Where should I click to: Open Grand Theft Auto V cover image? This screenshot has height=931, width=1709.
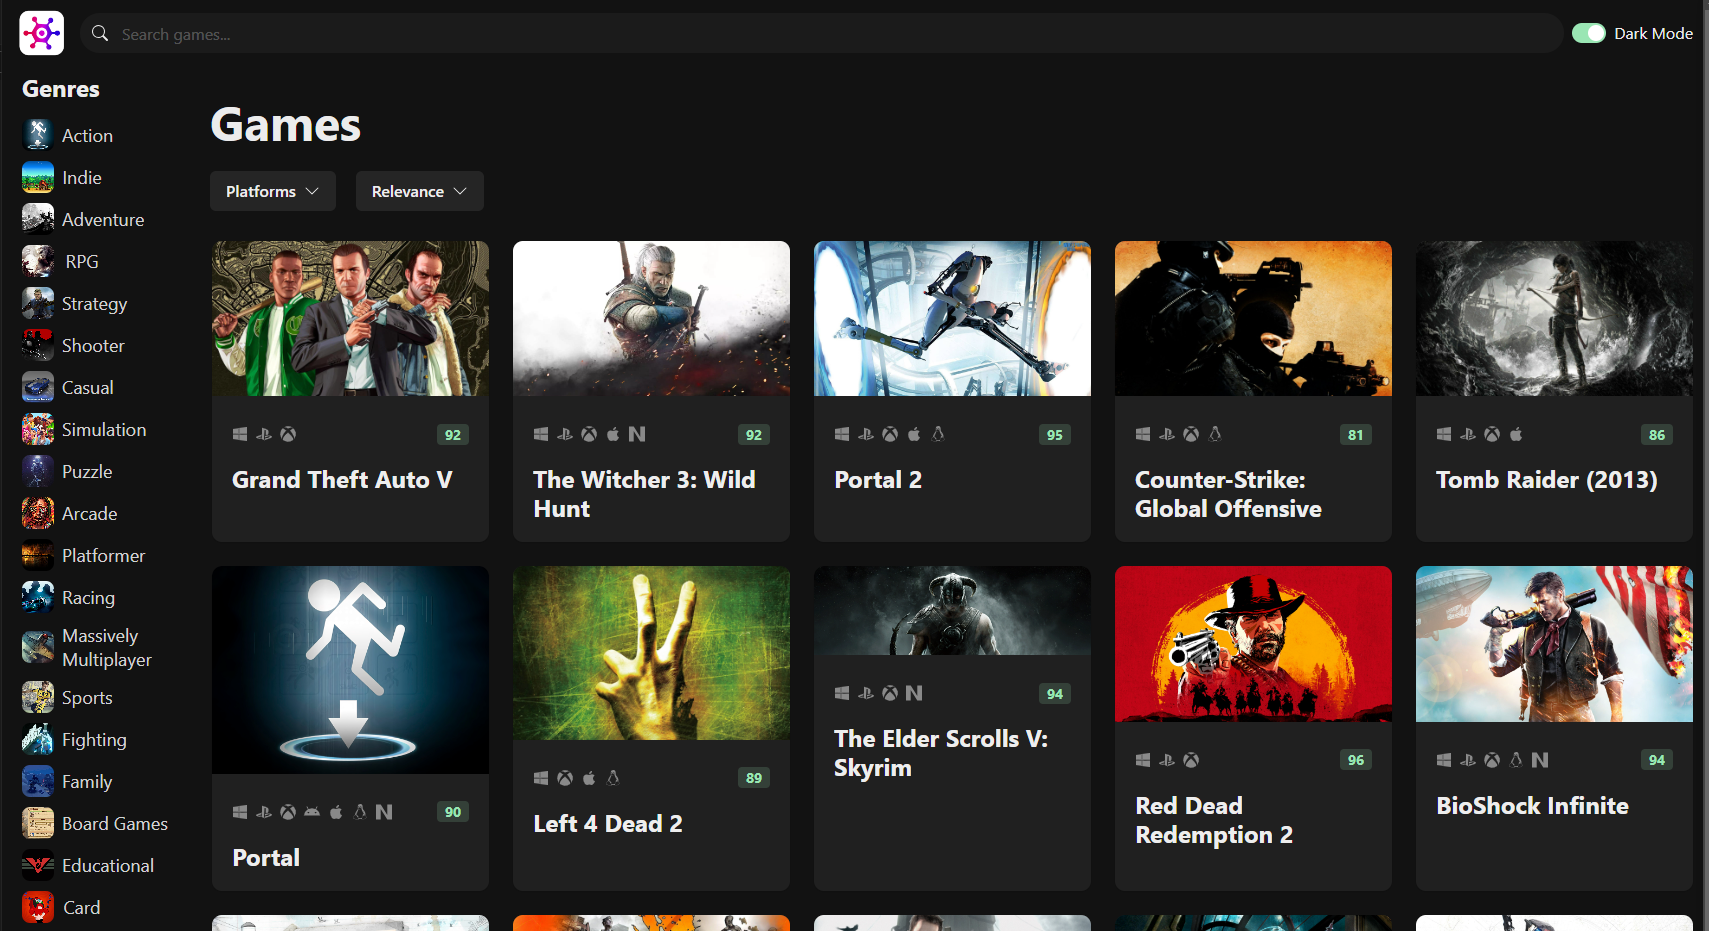(350, 318)
